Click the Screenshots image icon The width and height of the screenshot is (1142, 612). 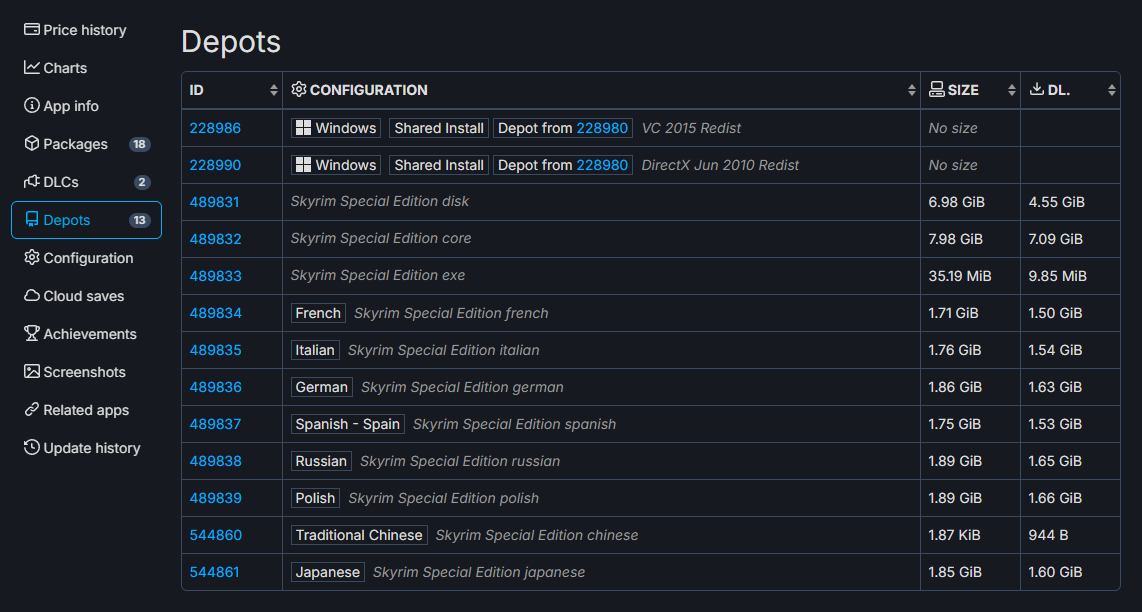(32, 372)
